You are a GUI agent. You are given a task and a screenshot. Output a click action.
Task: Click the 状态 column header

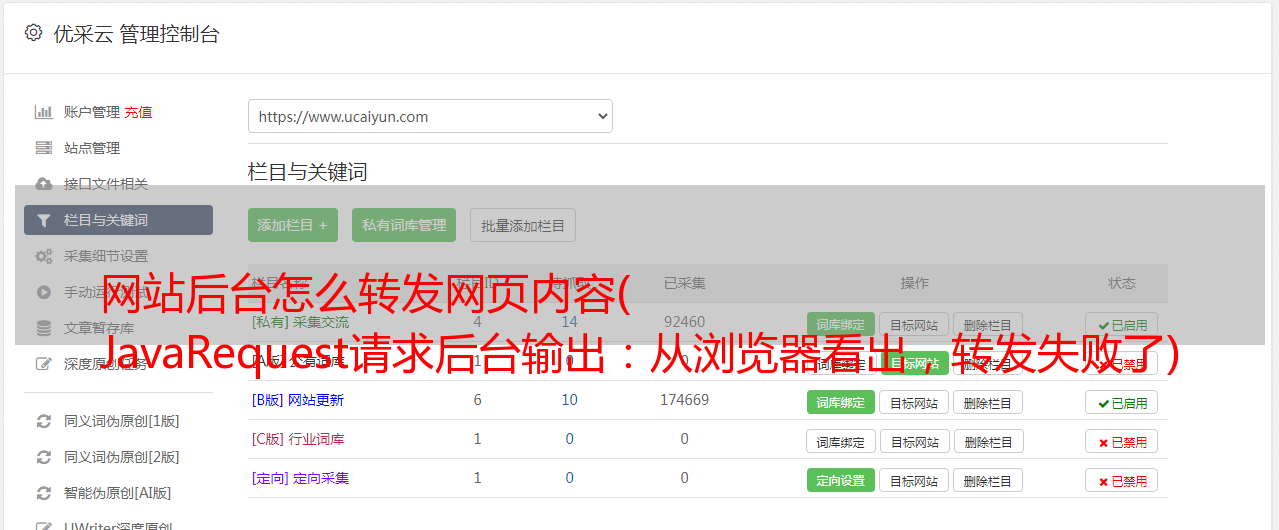pyautogui.click(x=1122, y=283)
